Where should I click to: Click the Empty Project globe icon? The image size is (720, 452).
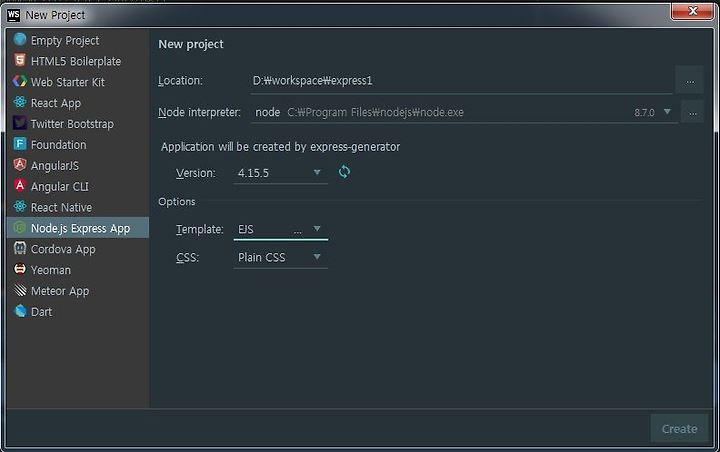click(20, 40)
